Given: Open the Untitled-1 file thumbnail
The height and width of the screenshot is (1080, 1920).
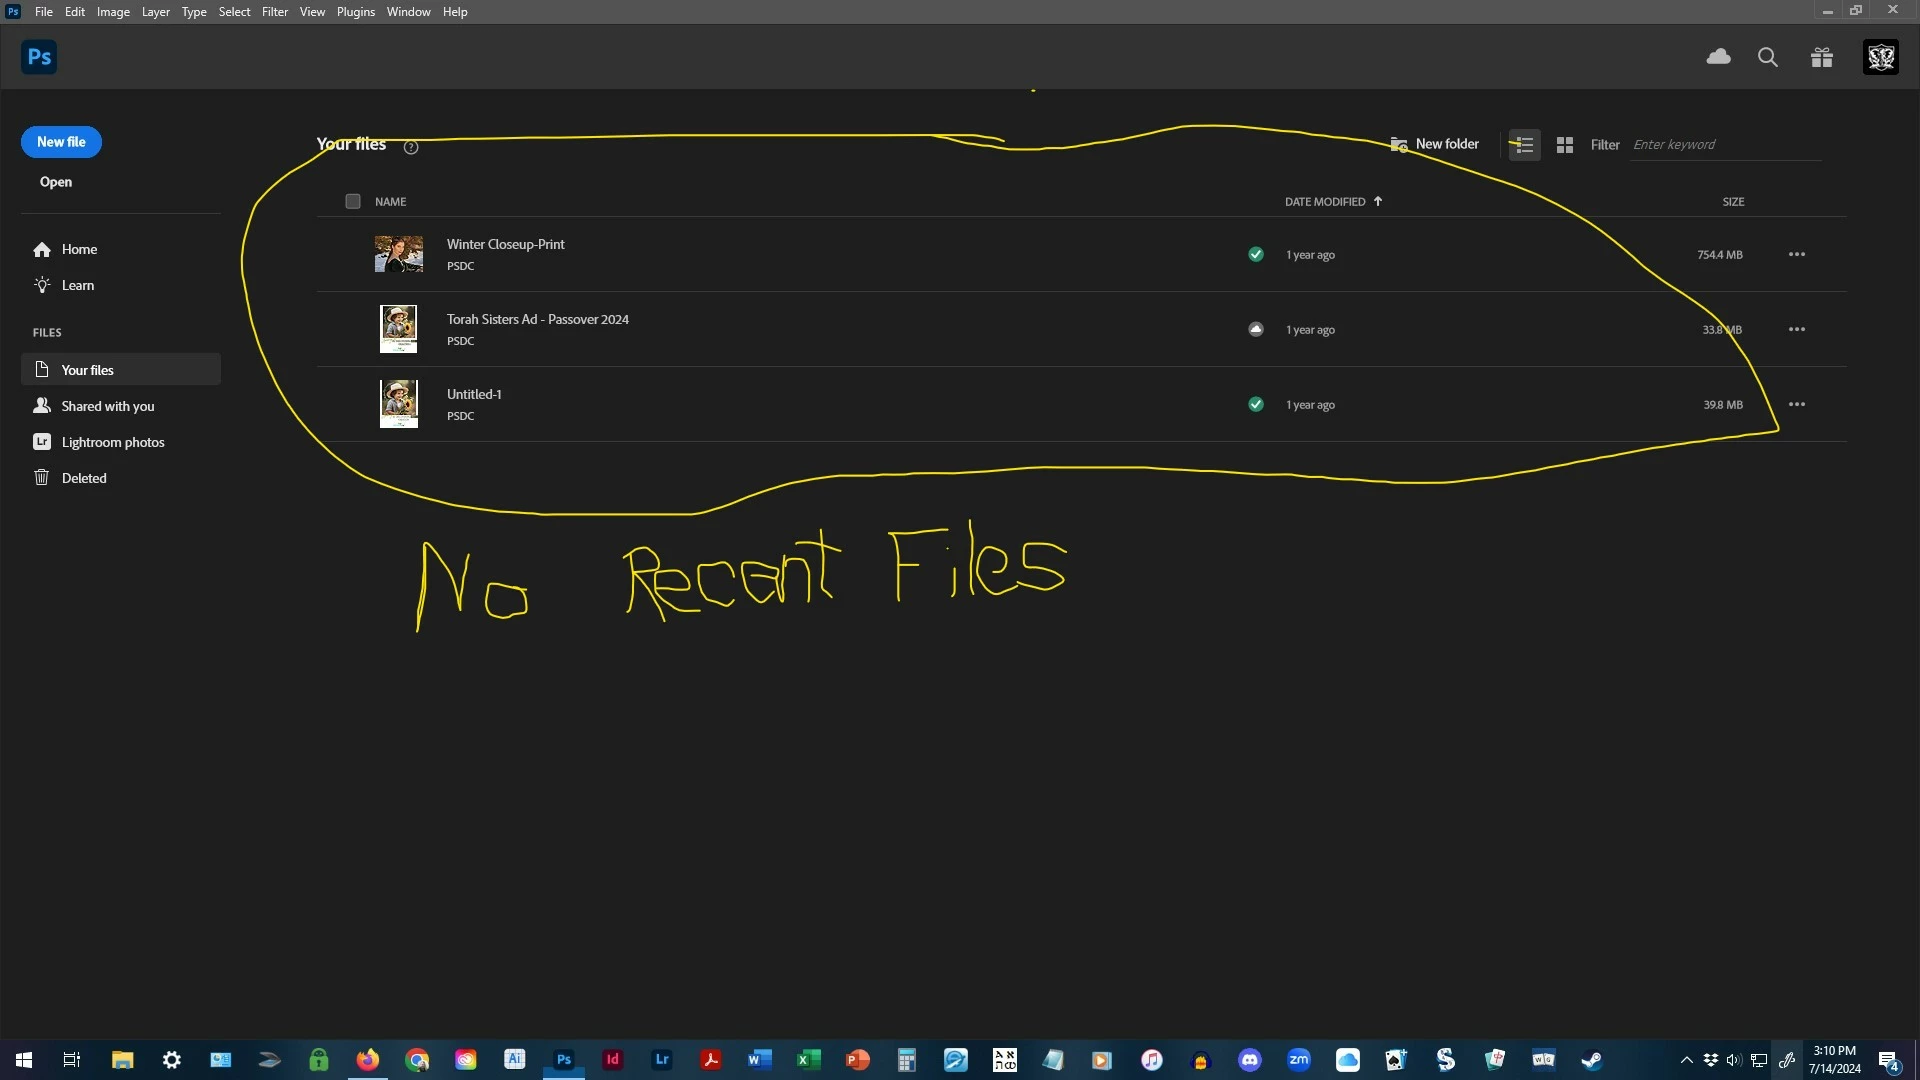Looking at the screenshot, I should pyautogui.click(x=398, y=404).
